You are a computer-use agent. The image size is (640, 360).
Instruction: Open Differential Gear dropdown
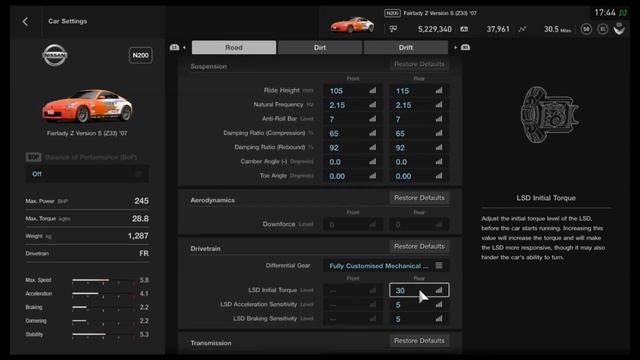(x=386, y=266)
